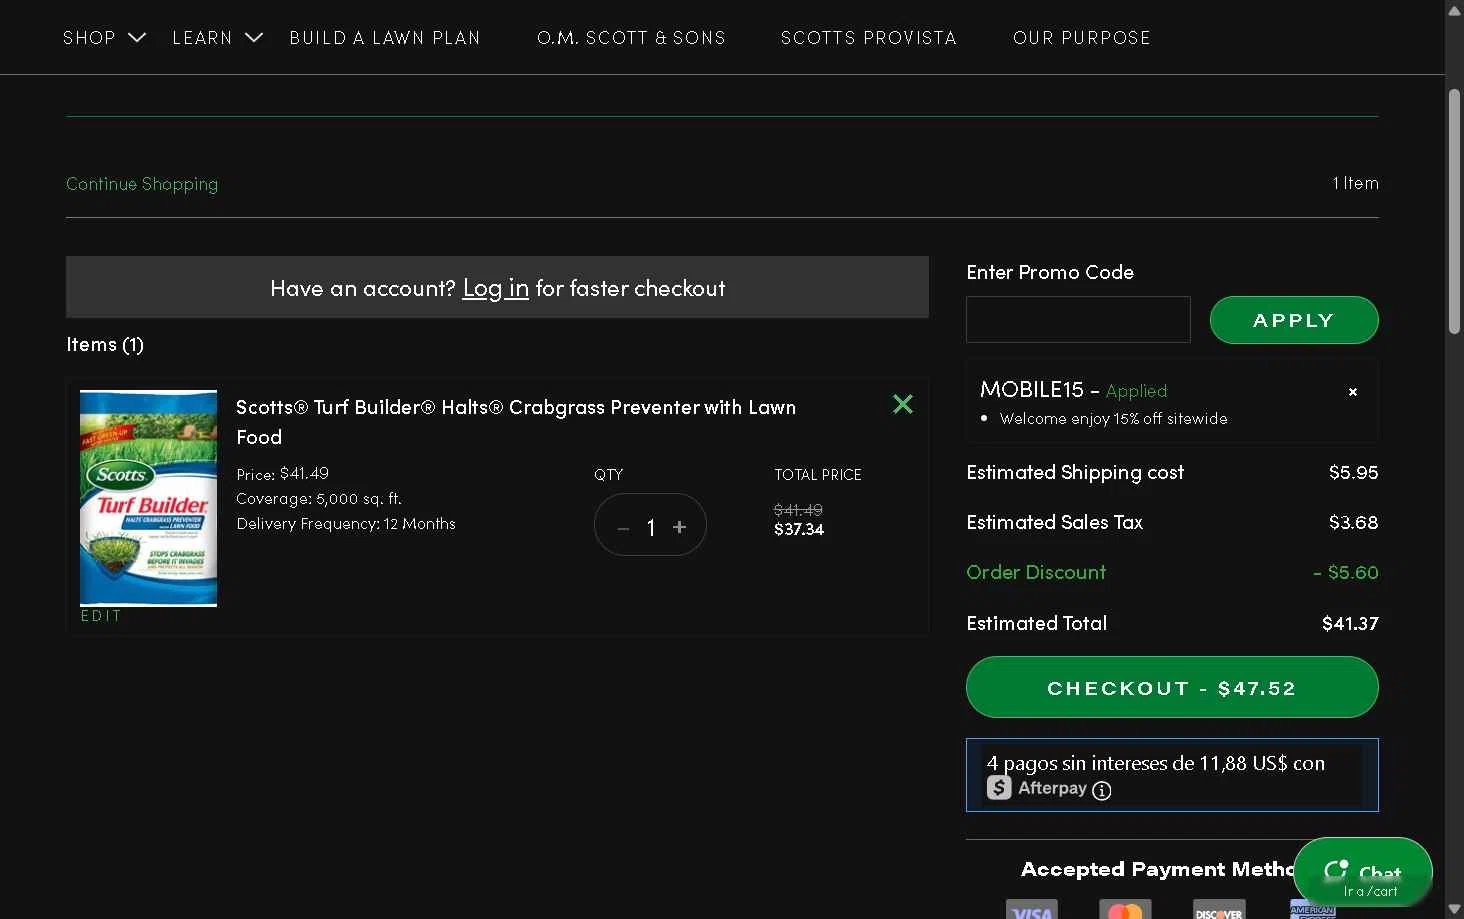The width and height of the screenshot is (1464, 919).
Task: Select the Order Discount - $5.60 value
Action: click(x=1345, y=573)
